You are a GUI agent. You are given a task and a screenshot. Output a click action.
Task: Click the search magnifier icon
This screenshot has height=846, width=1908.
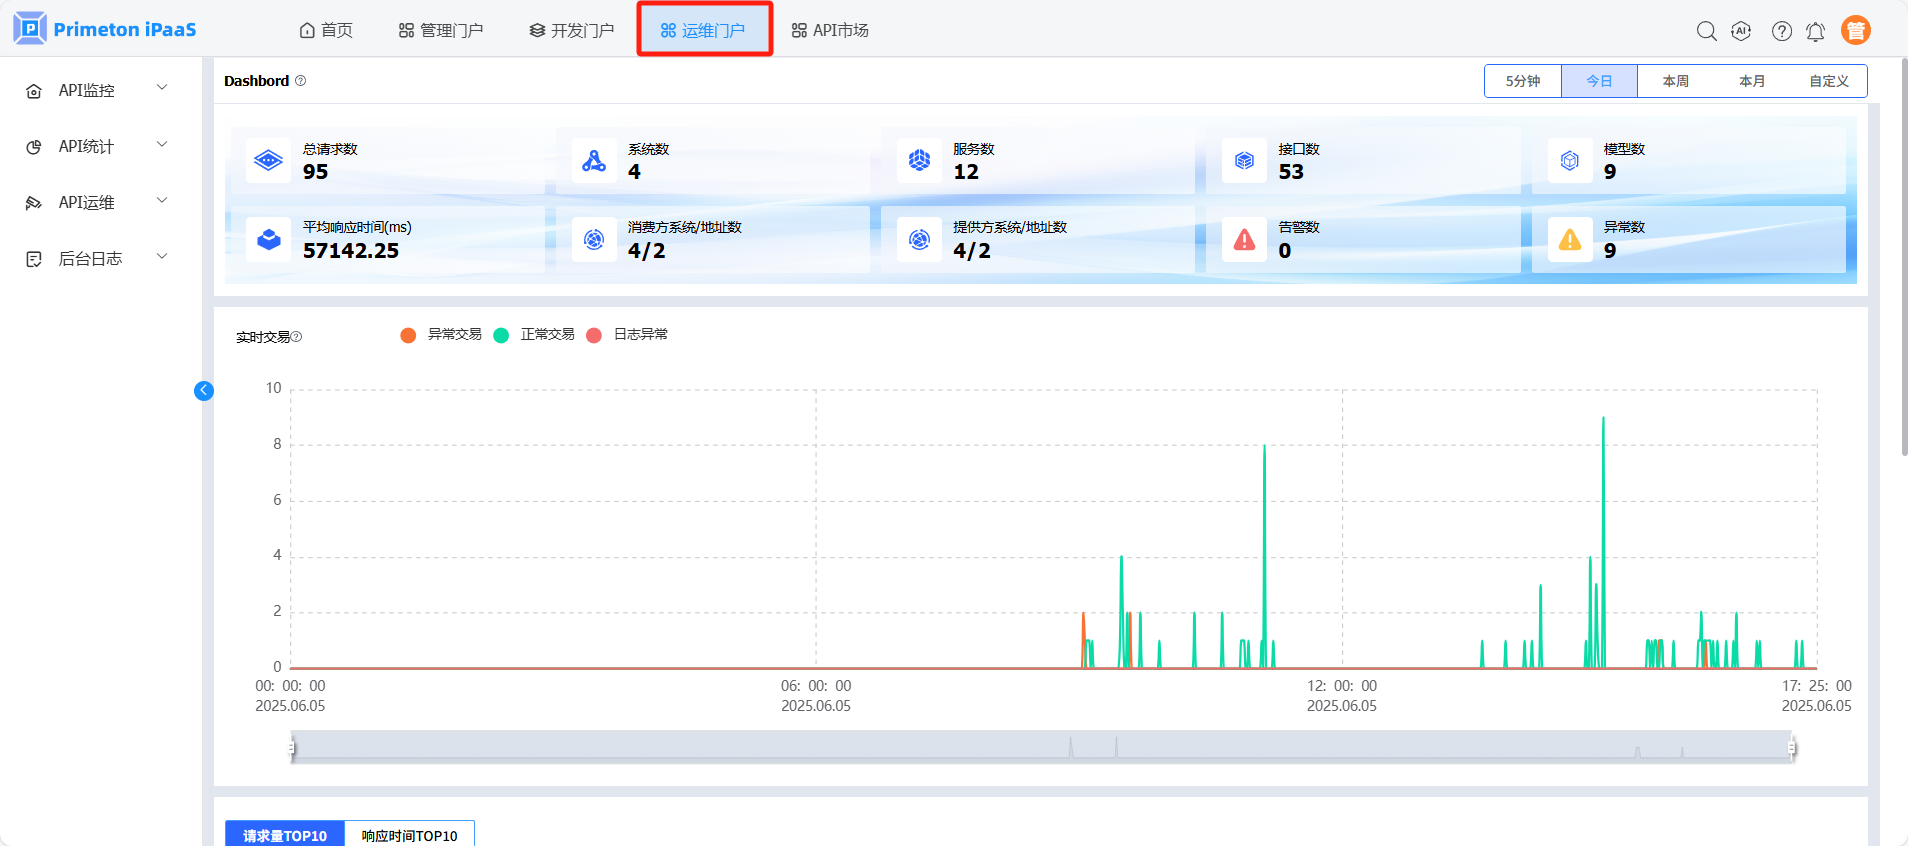click(x=1706, y=31)
